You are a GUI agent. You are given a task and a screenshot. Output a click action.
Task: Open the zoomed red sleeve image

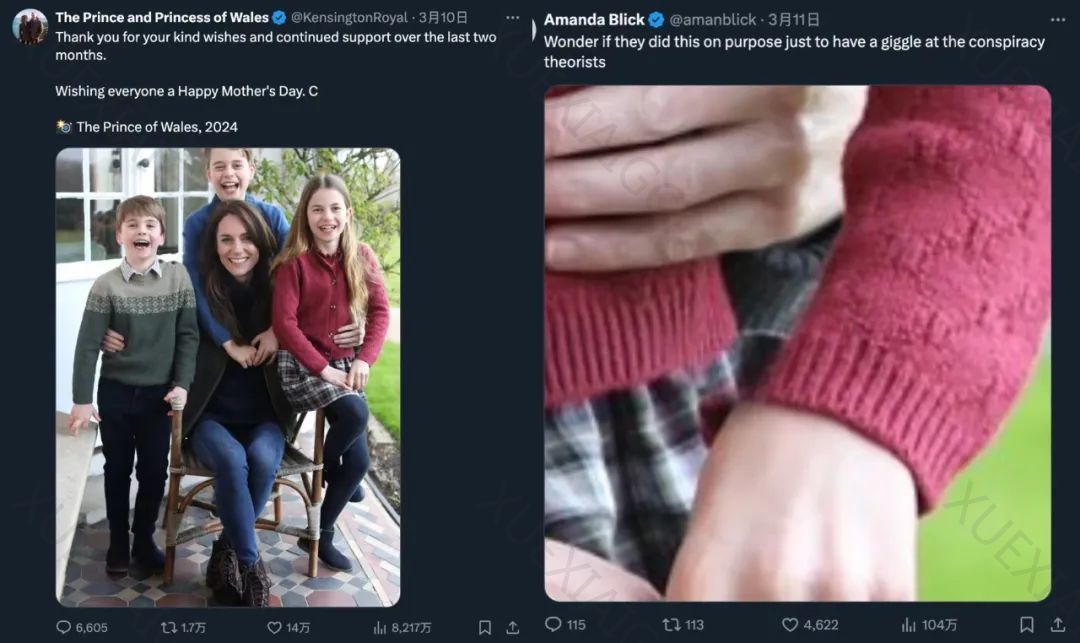tap(797, 343)
